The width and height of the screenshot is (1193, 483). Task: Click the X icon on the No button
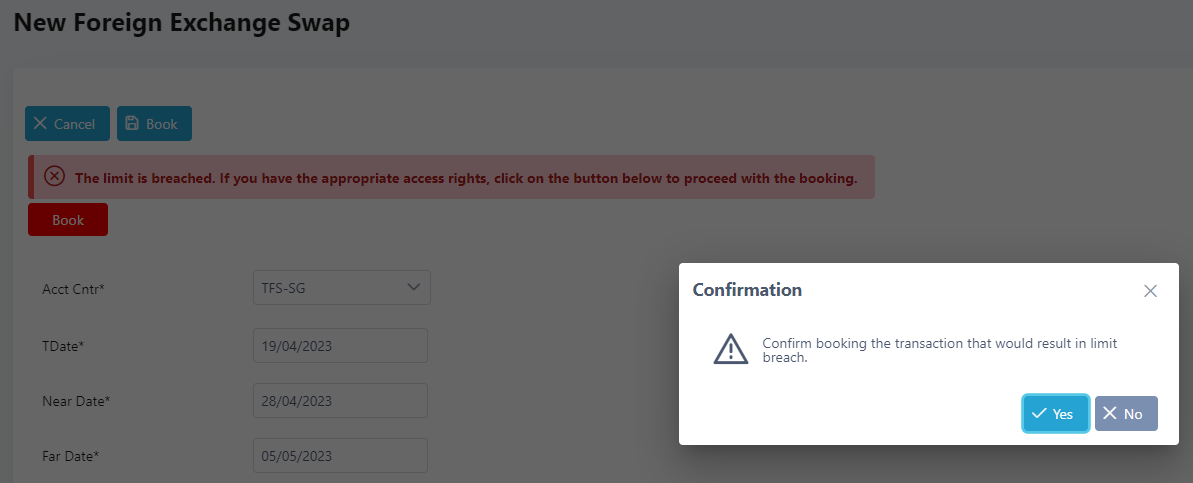pyautogui.click(x=1110, y=414)
